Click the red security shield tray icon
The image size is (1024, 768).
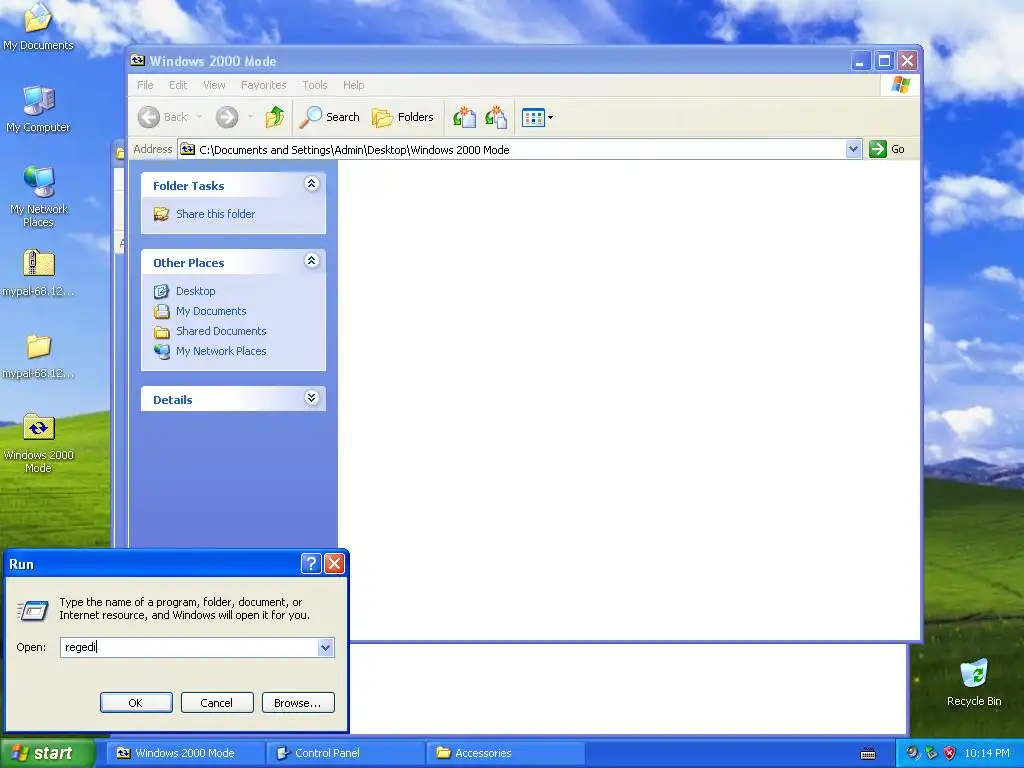[x=950, y=753]
